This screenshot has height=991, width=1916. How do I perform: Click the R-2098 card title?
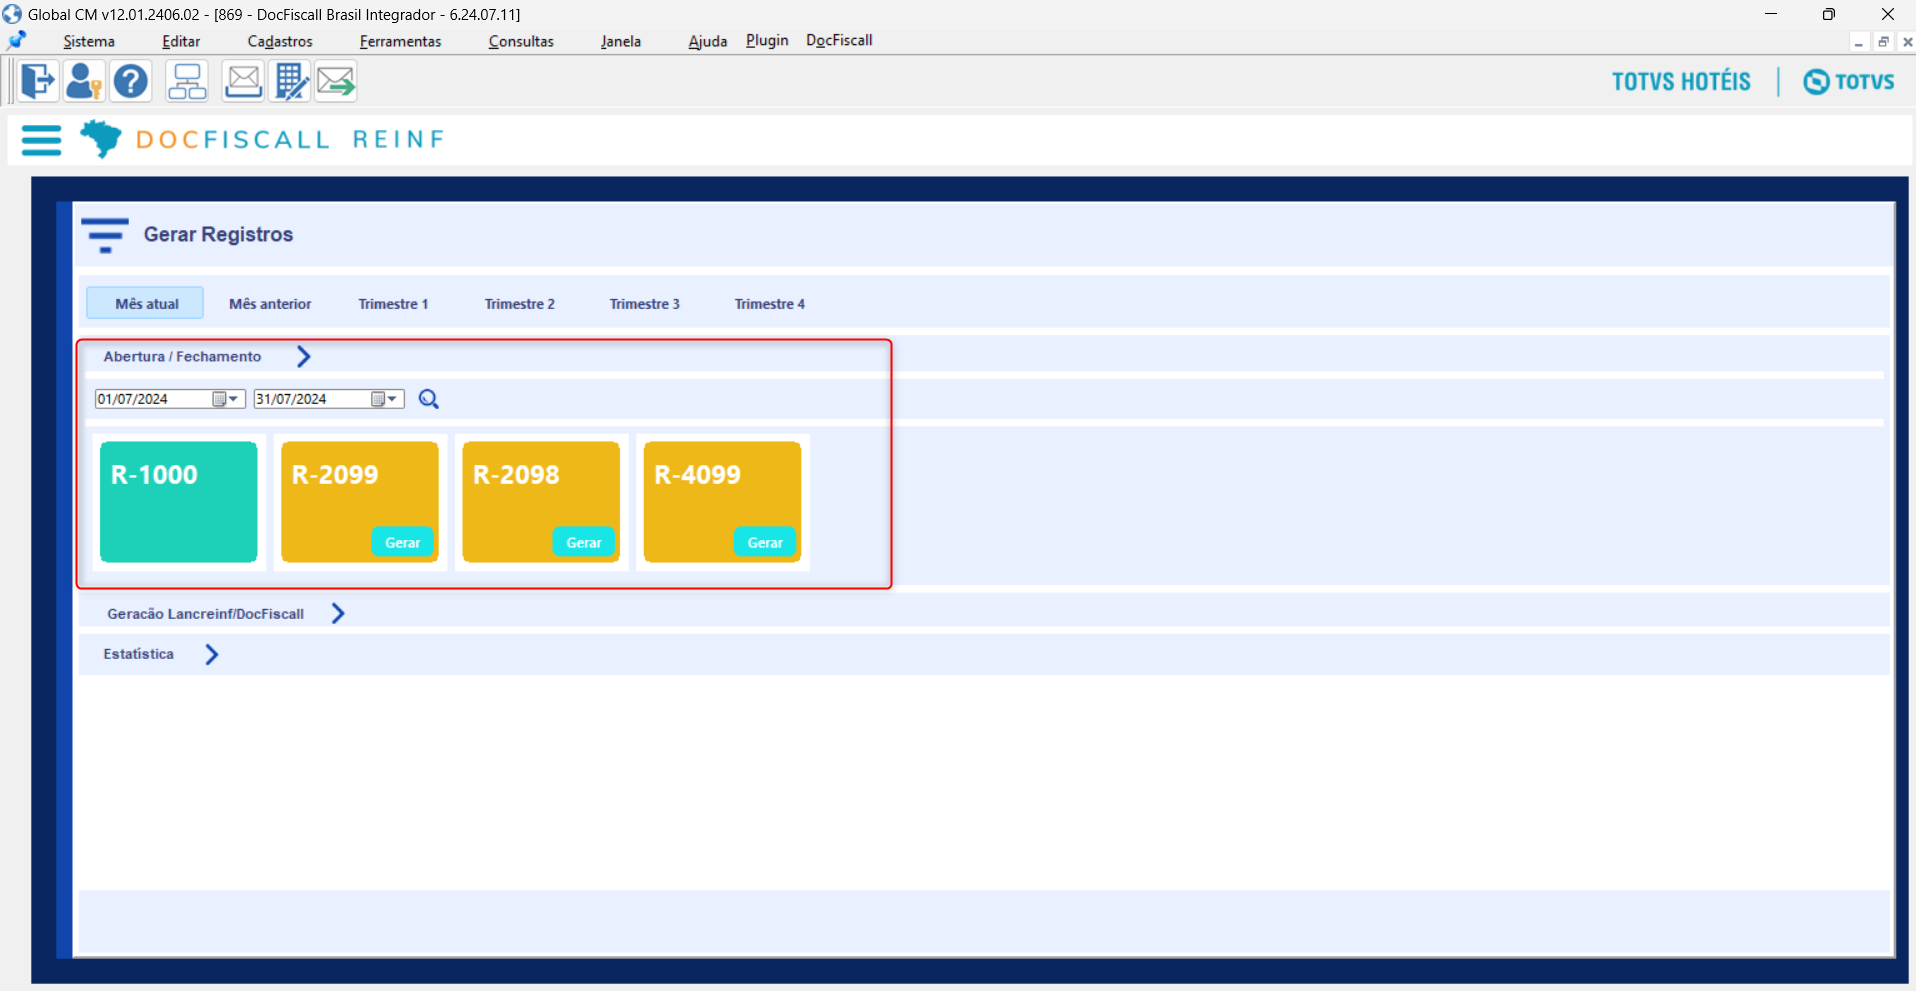click(516, 475)
